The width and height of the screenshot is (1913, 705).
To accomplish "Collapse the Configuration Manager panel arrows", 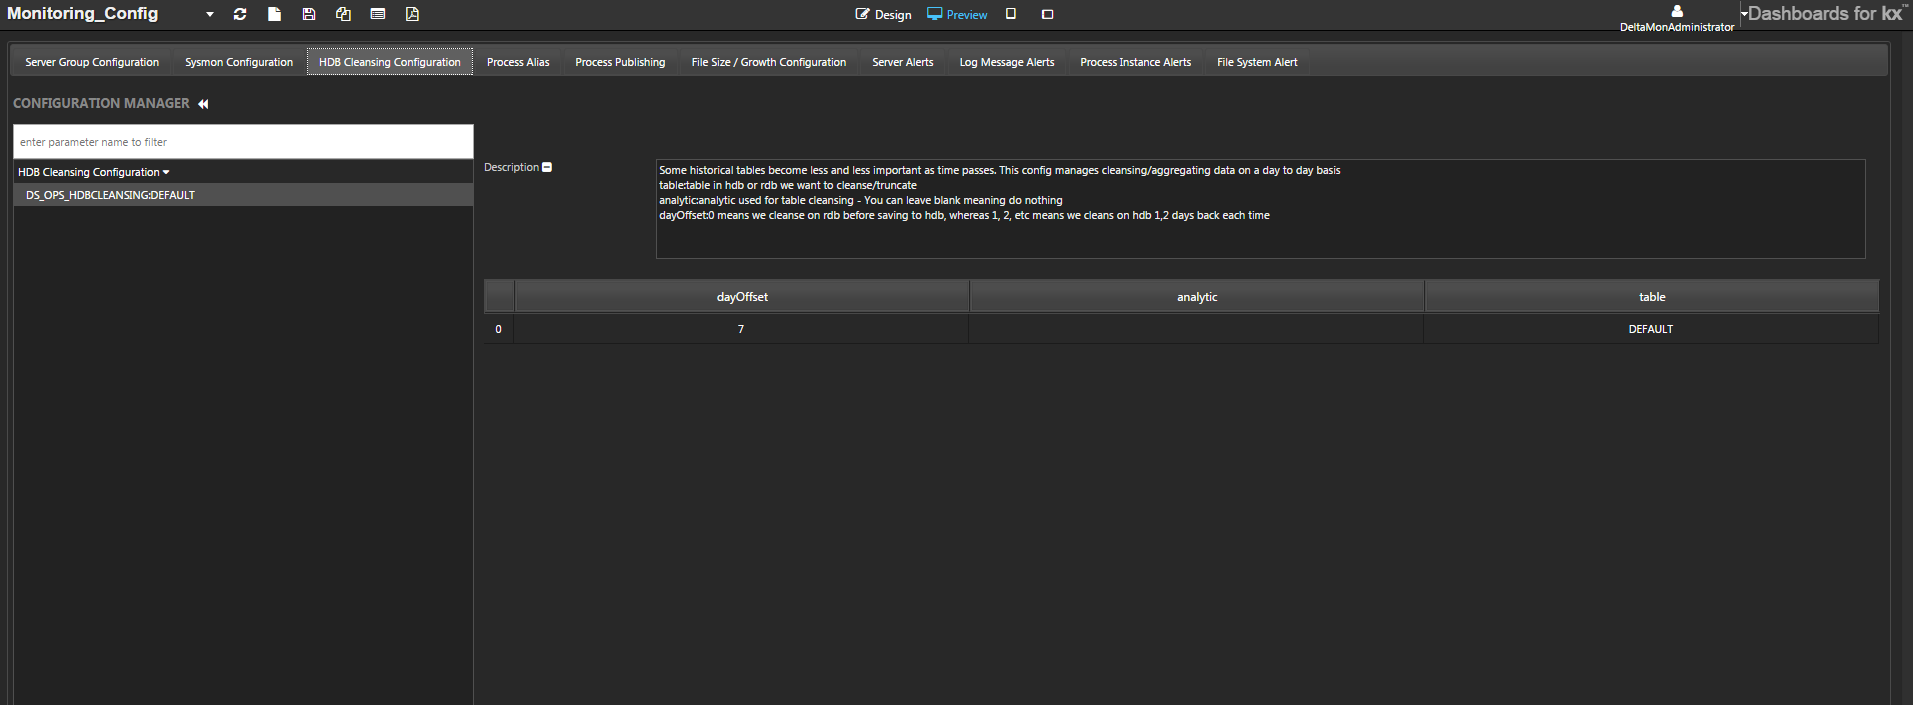I will [203, 104].
